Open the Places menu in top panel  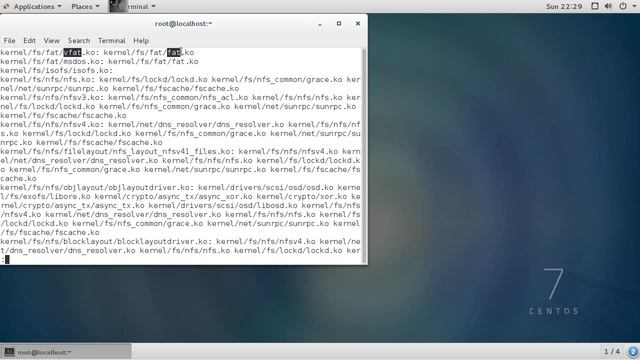(85, 7)
